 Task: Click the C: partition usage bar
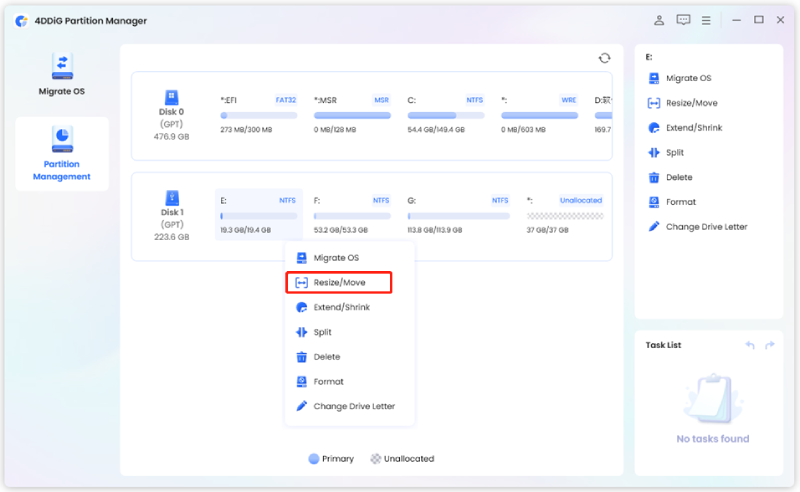(x=446, y=115)
